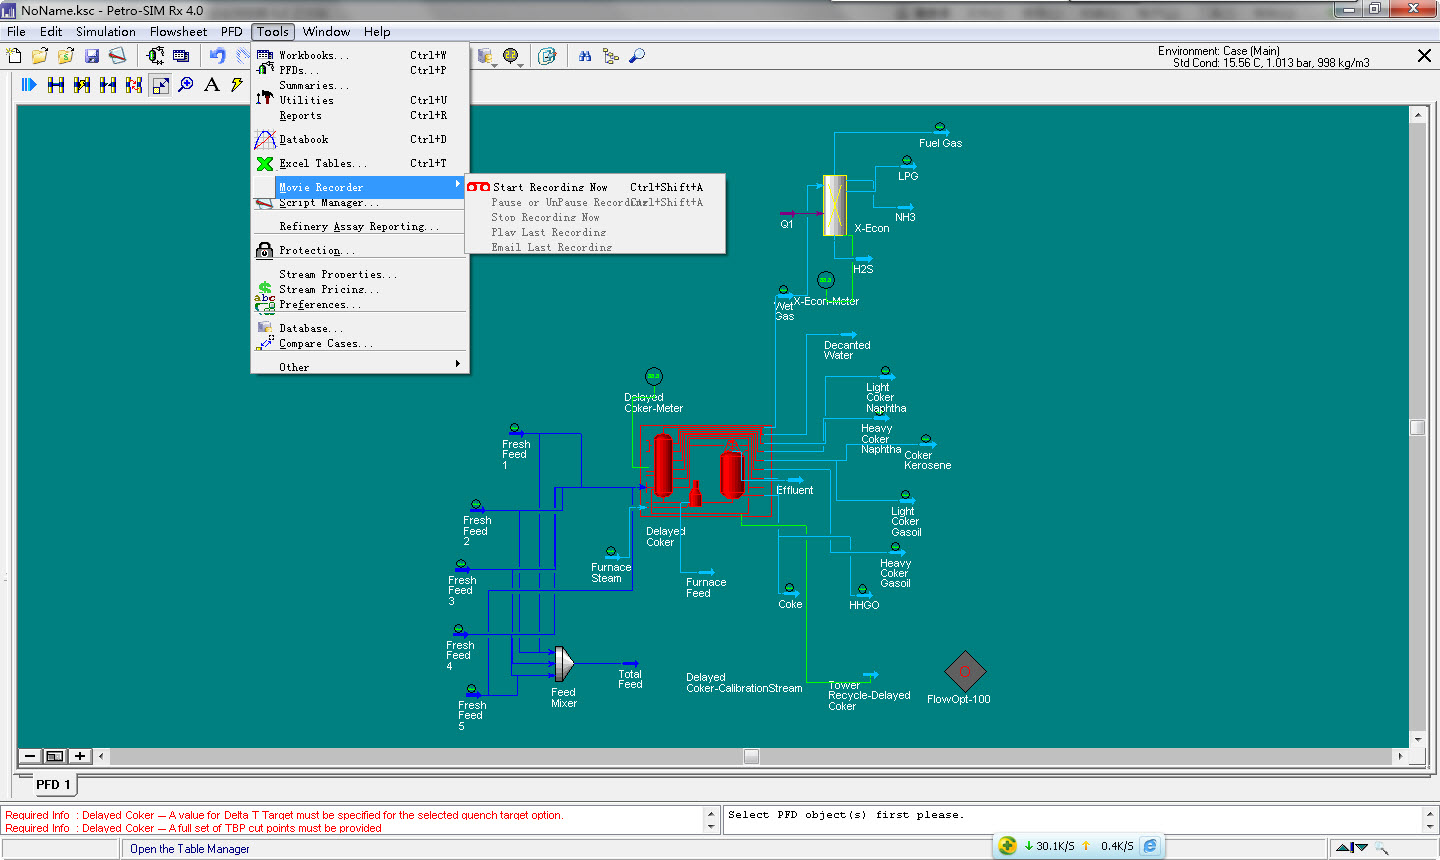Click the zoom in plus button
This screenshot has height=860, width=1440.
tap(80, 756)
